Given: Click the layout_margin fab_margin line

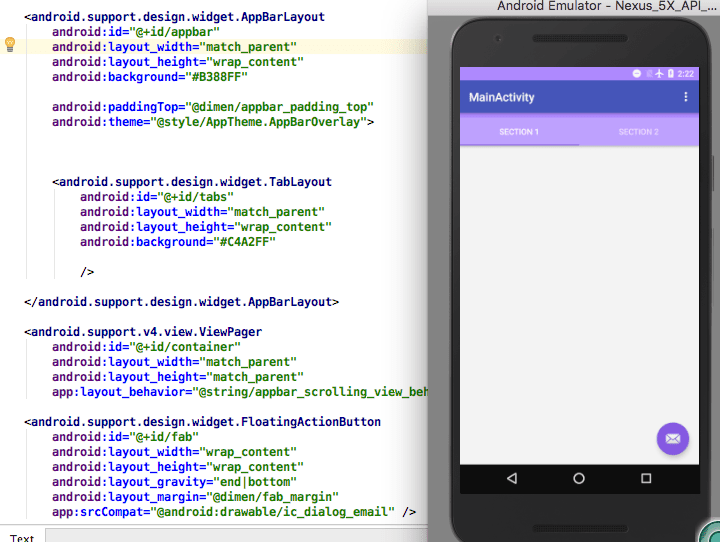Looking at the screenshot, I should pos(196,497).
